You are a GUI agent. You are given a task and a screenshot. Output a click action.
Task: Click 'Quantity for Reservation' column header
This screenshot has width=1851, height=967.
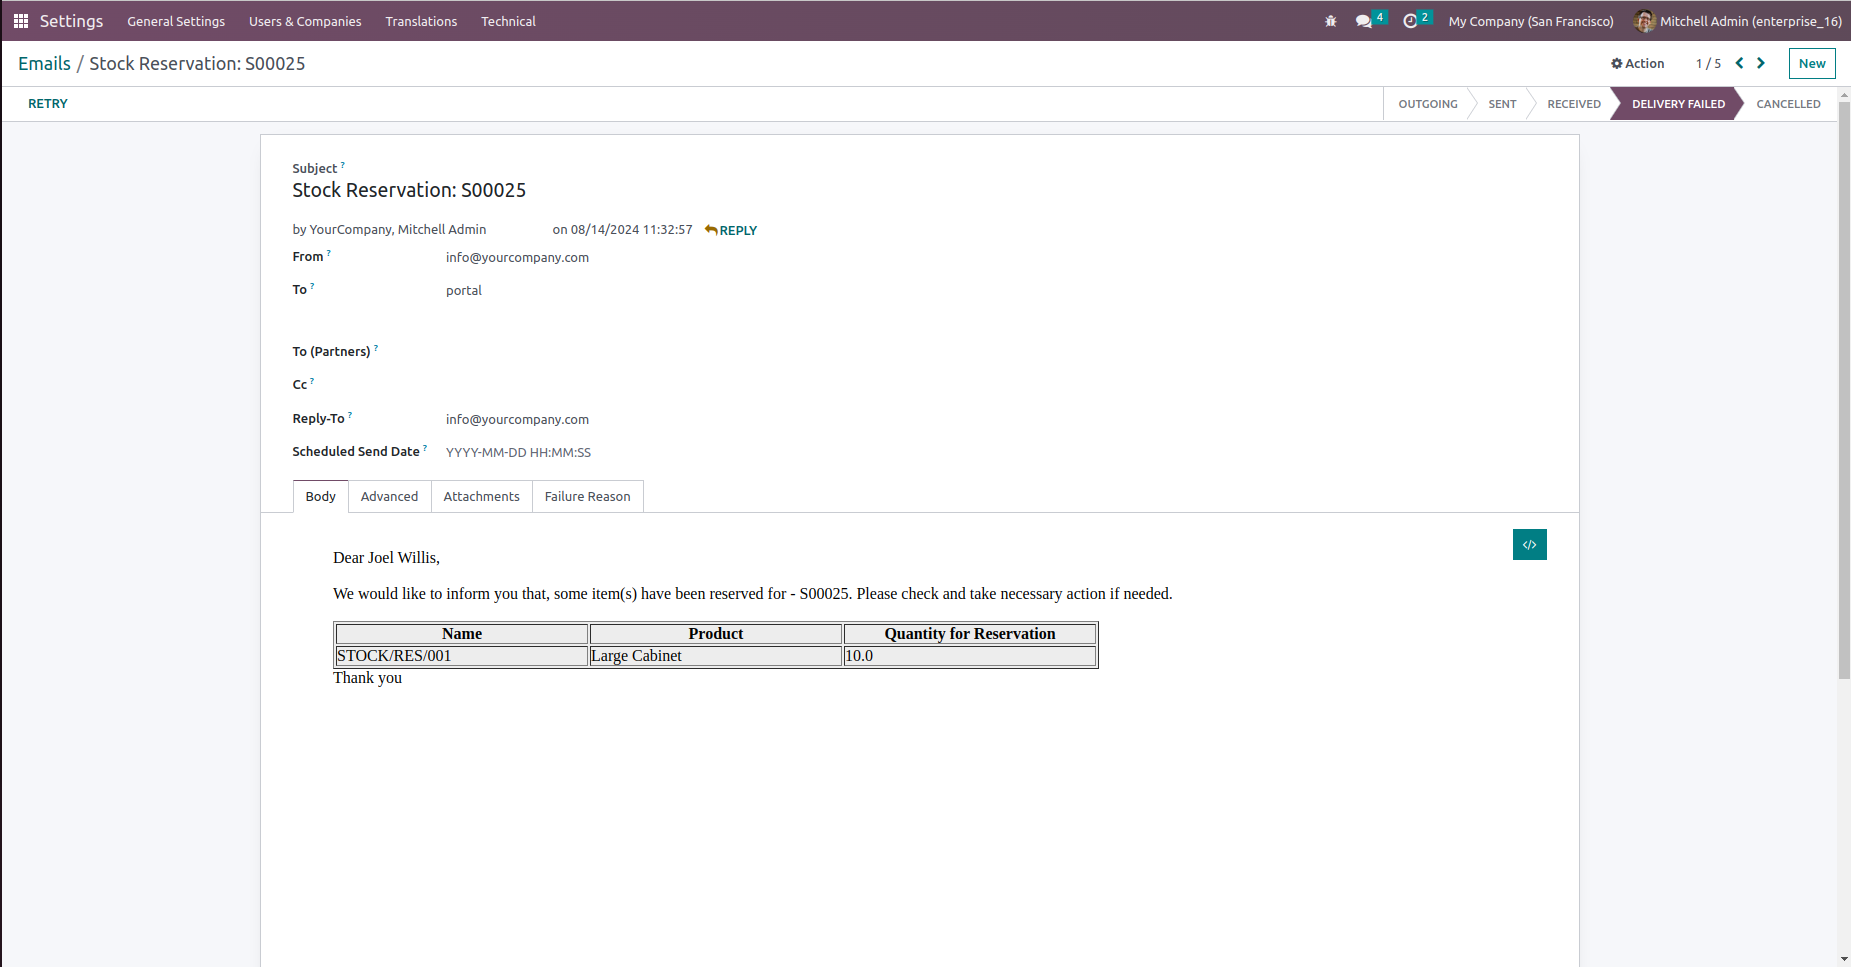(x=970, y=634)
